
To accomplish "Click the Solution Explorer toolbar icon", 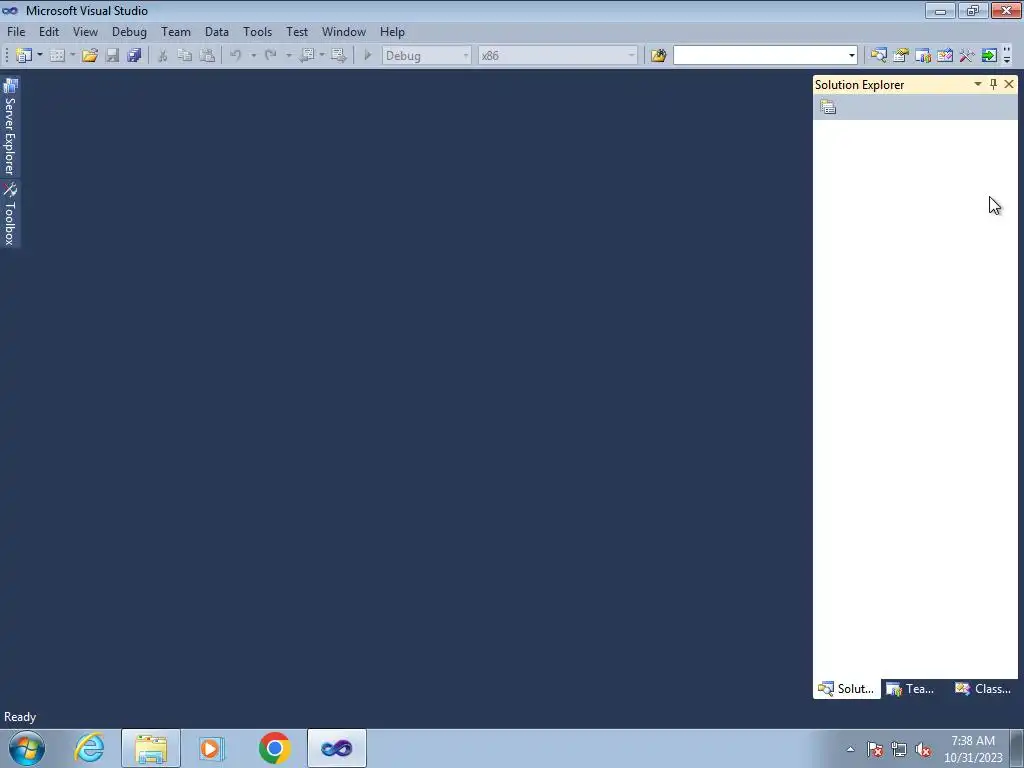I will pos(878,56).
